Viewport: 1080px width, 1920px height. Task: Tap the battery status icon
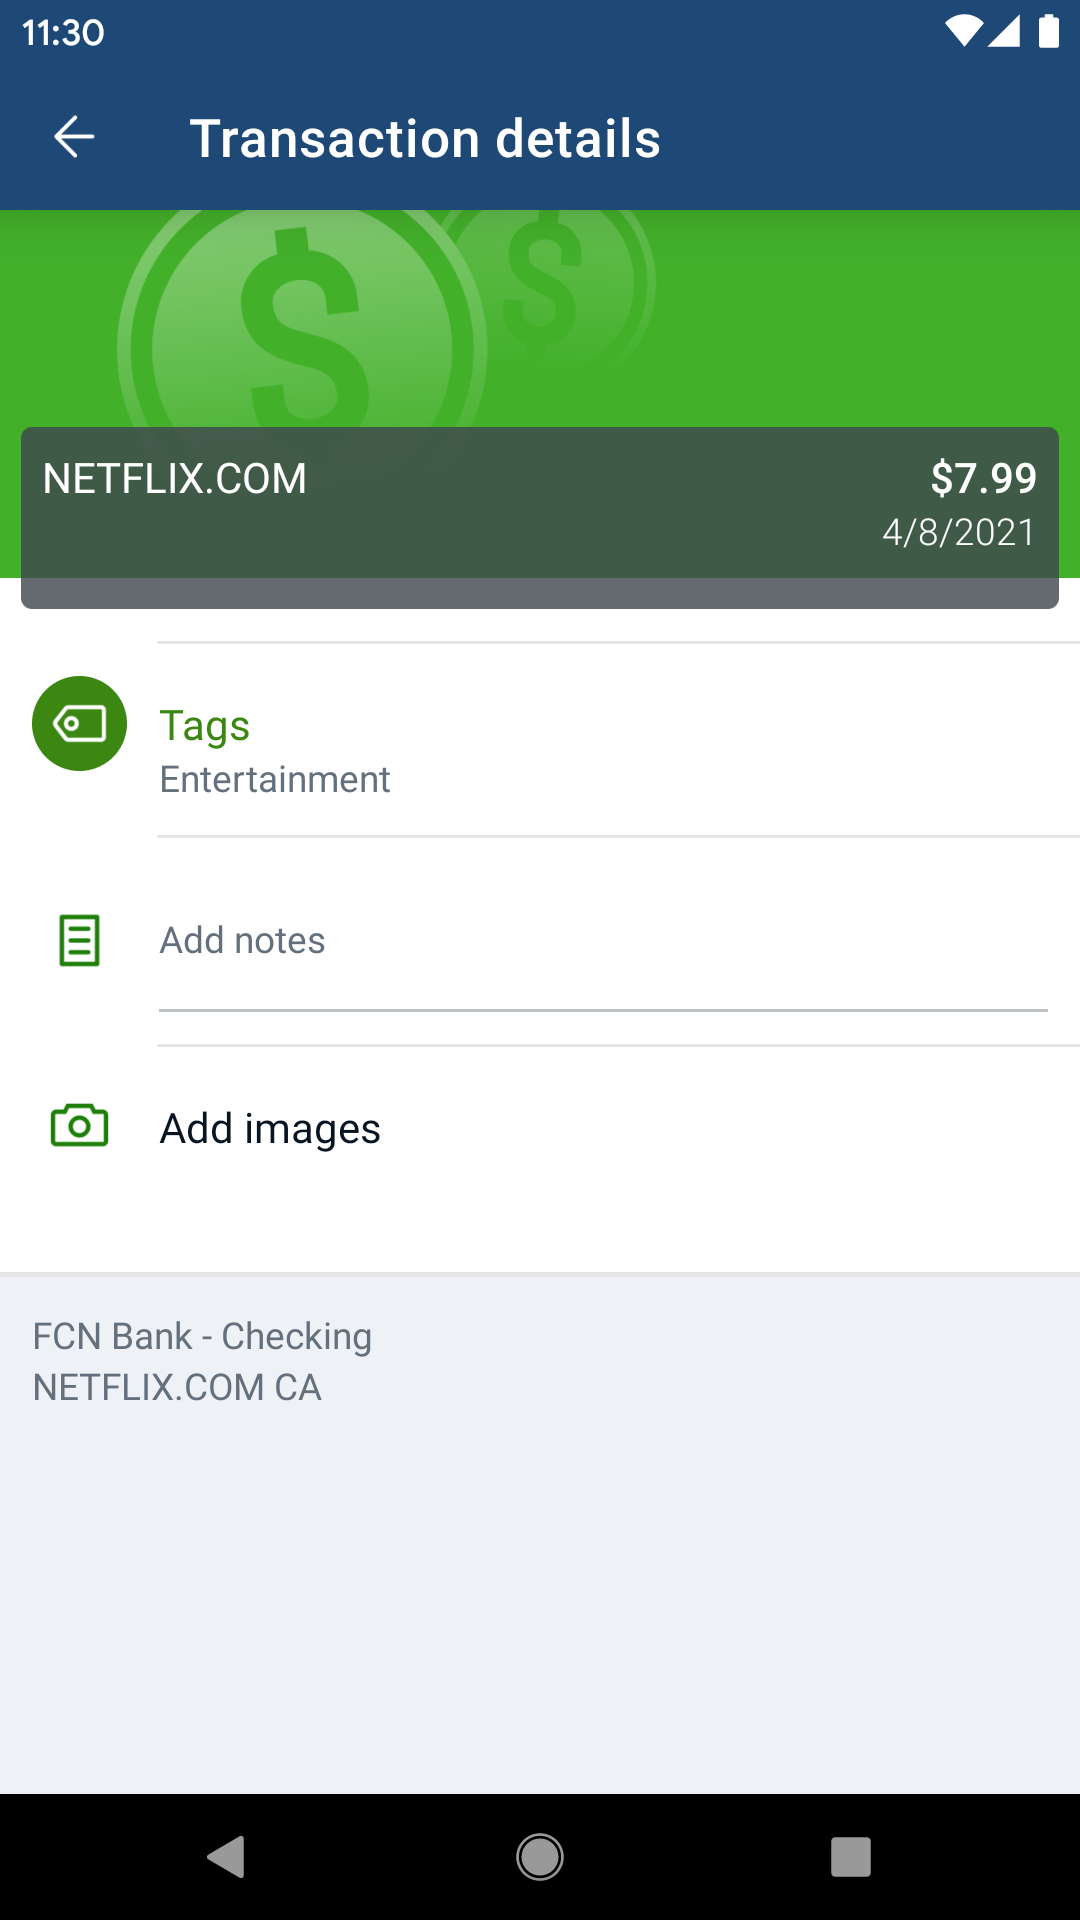[x=1048, y=32]
